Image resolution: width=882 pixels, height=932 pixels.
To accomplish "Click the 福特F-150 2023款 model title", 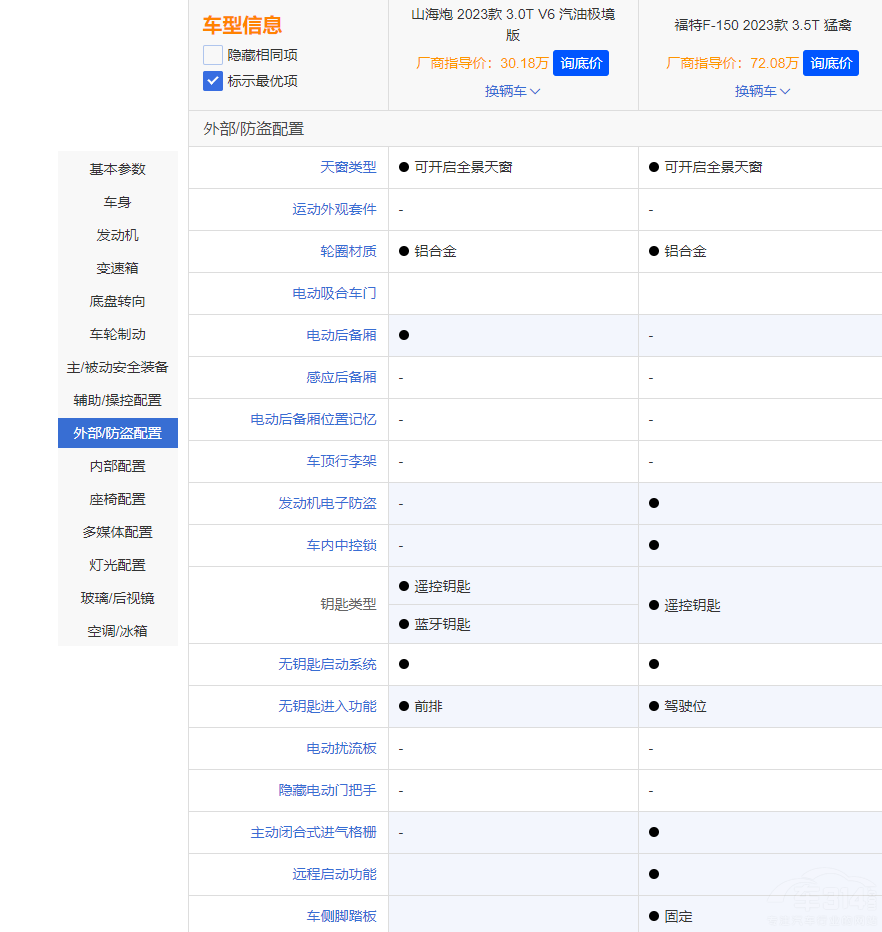I will [x=763, y=25].
